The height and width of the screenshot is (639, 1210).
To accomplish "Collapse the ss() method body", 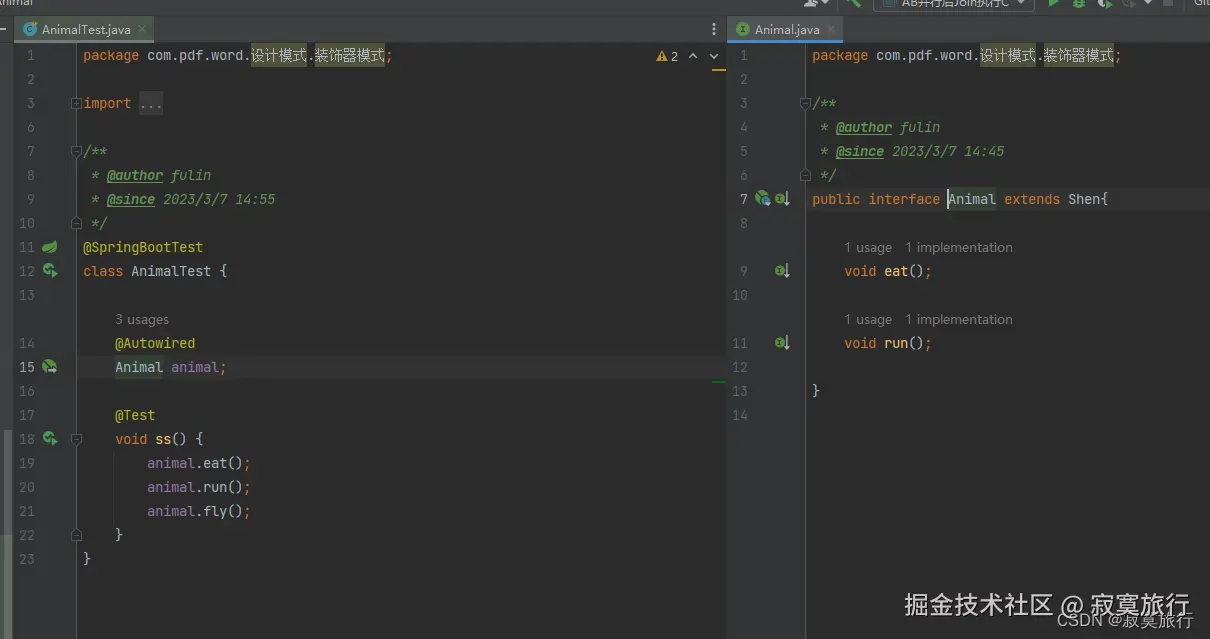I will pos(76,439).
